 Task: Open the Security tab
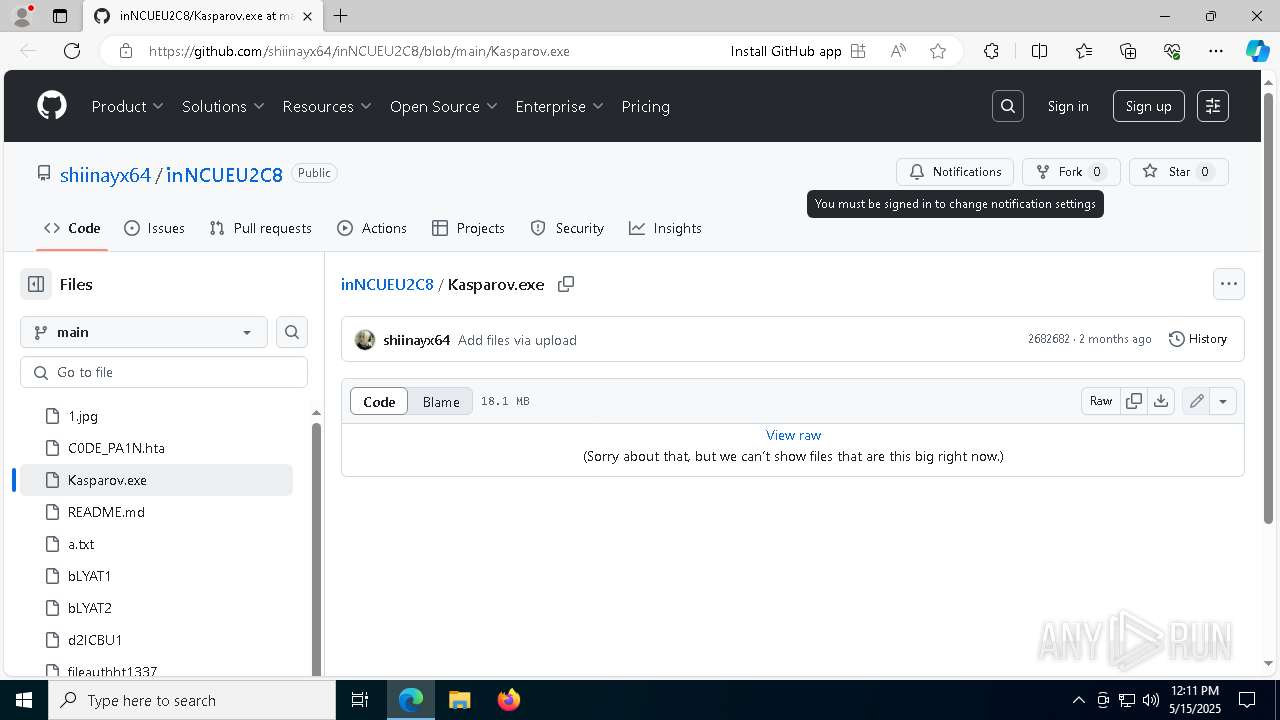[x=567, y=228]
